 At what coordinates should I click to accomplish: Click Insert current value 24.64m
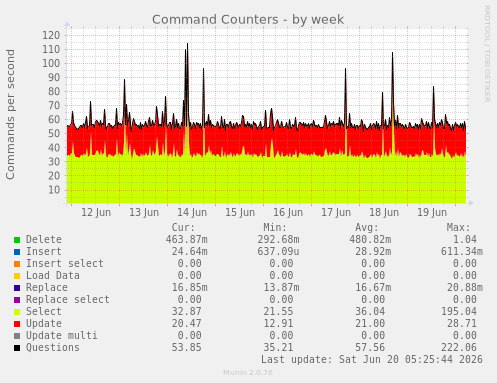[x=189, y=251]
